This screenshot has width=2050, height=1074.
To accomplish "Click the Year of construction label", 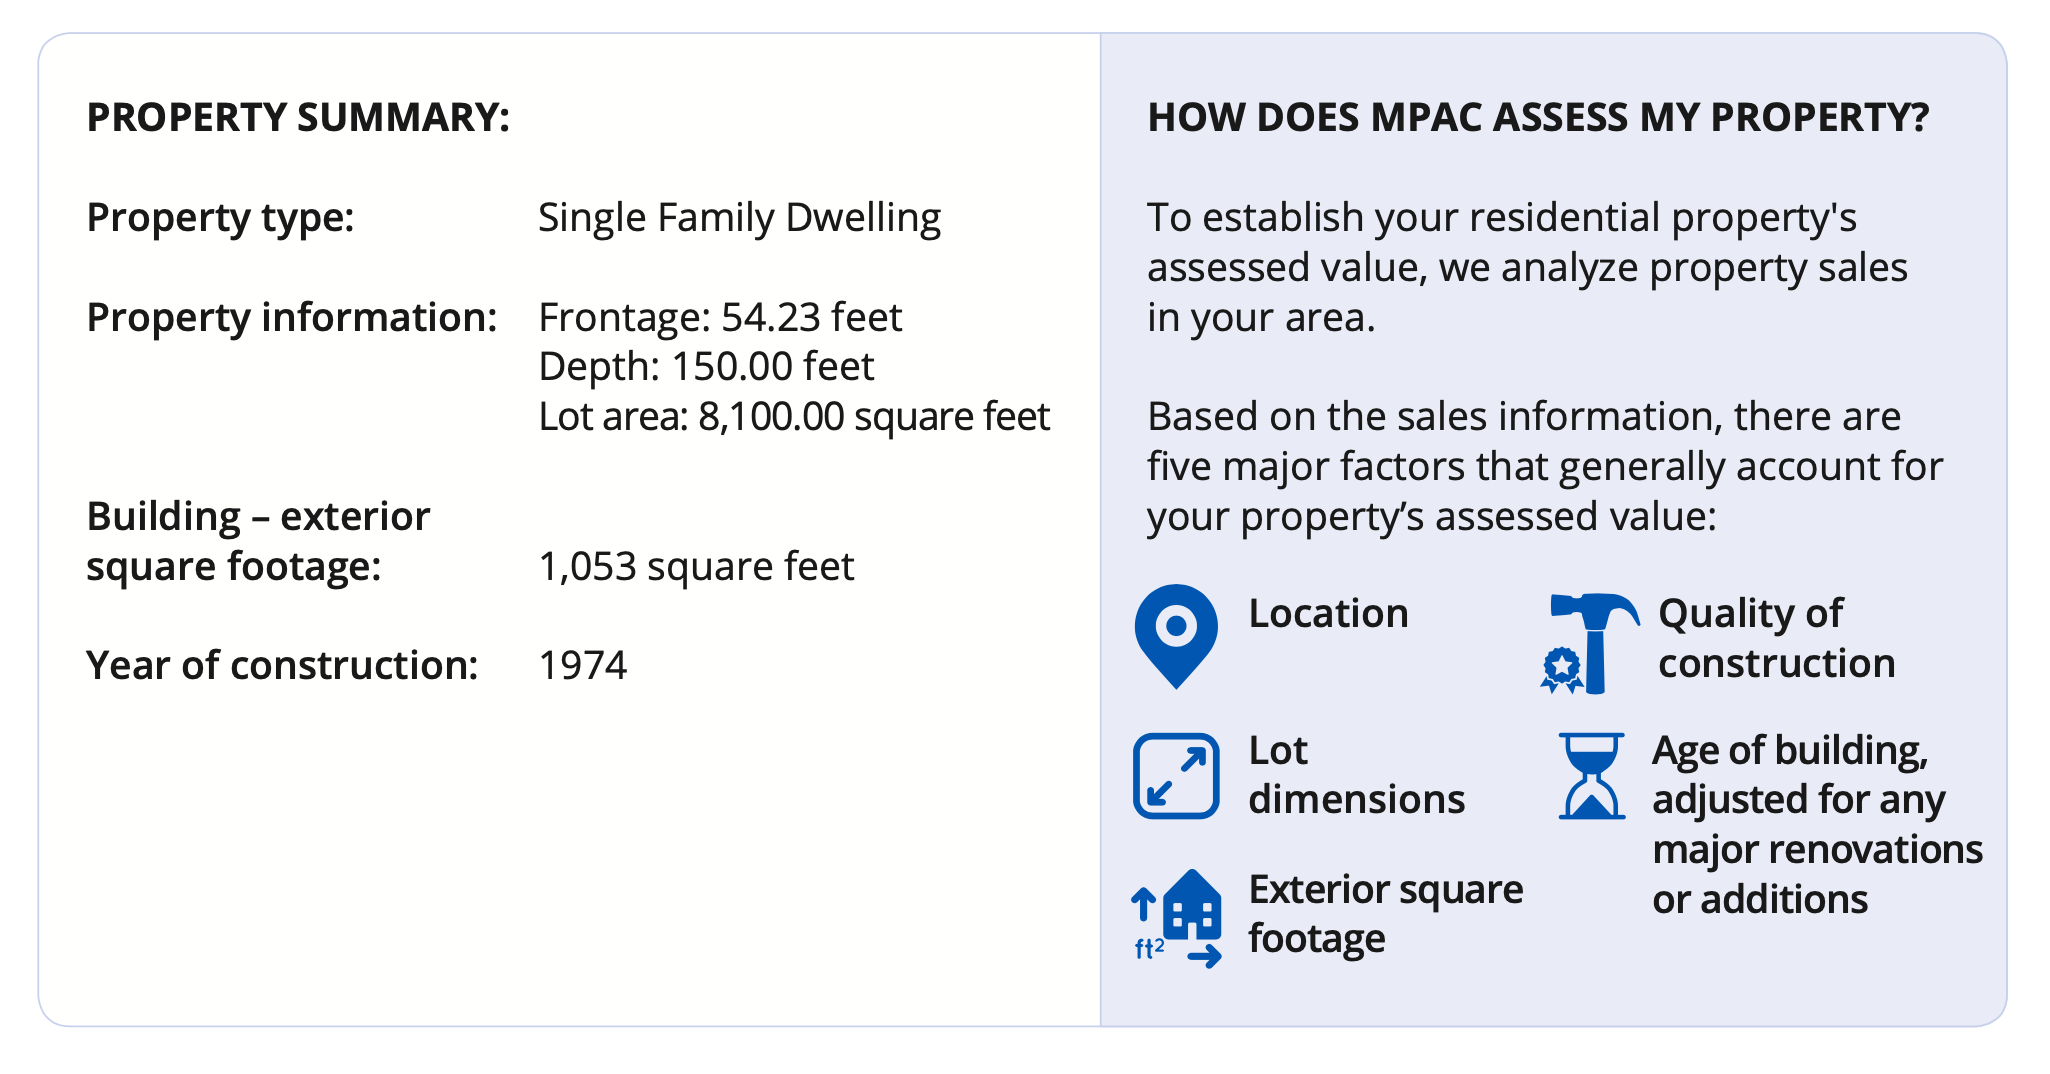I will click(282, 665).
